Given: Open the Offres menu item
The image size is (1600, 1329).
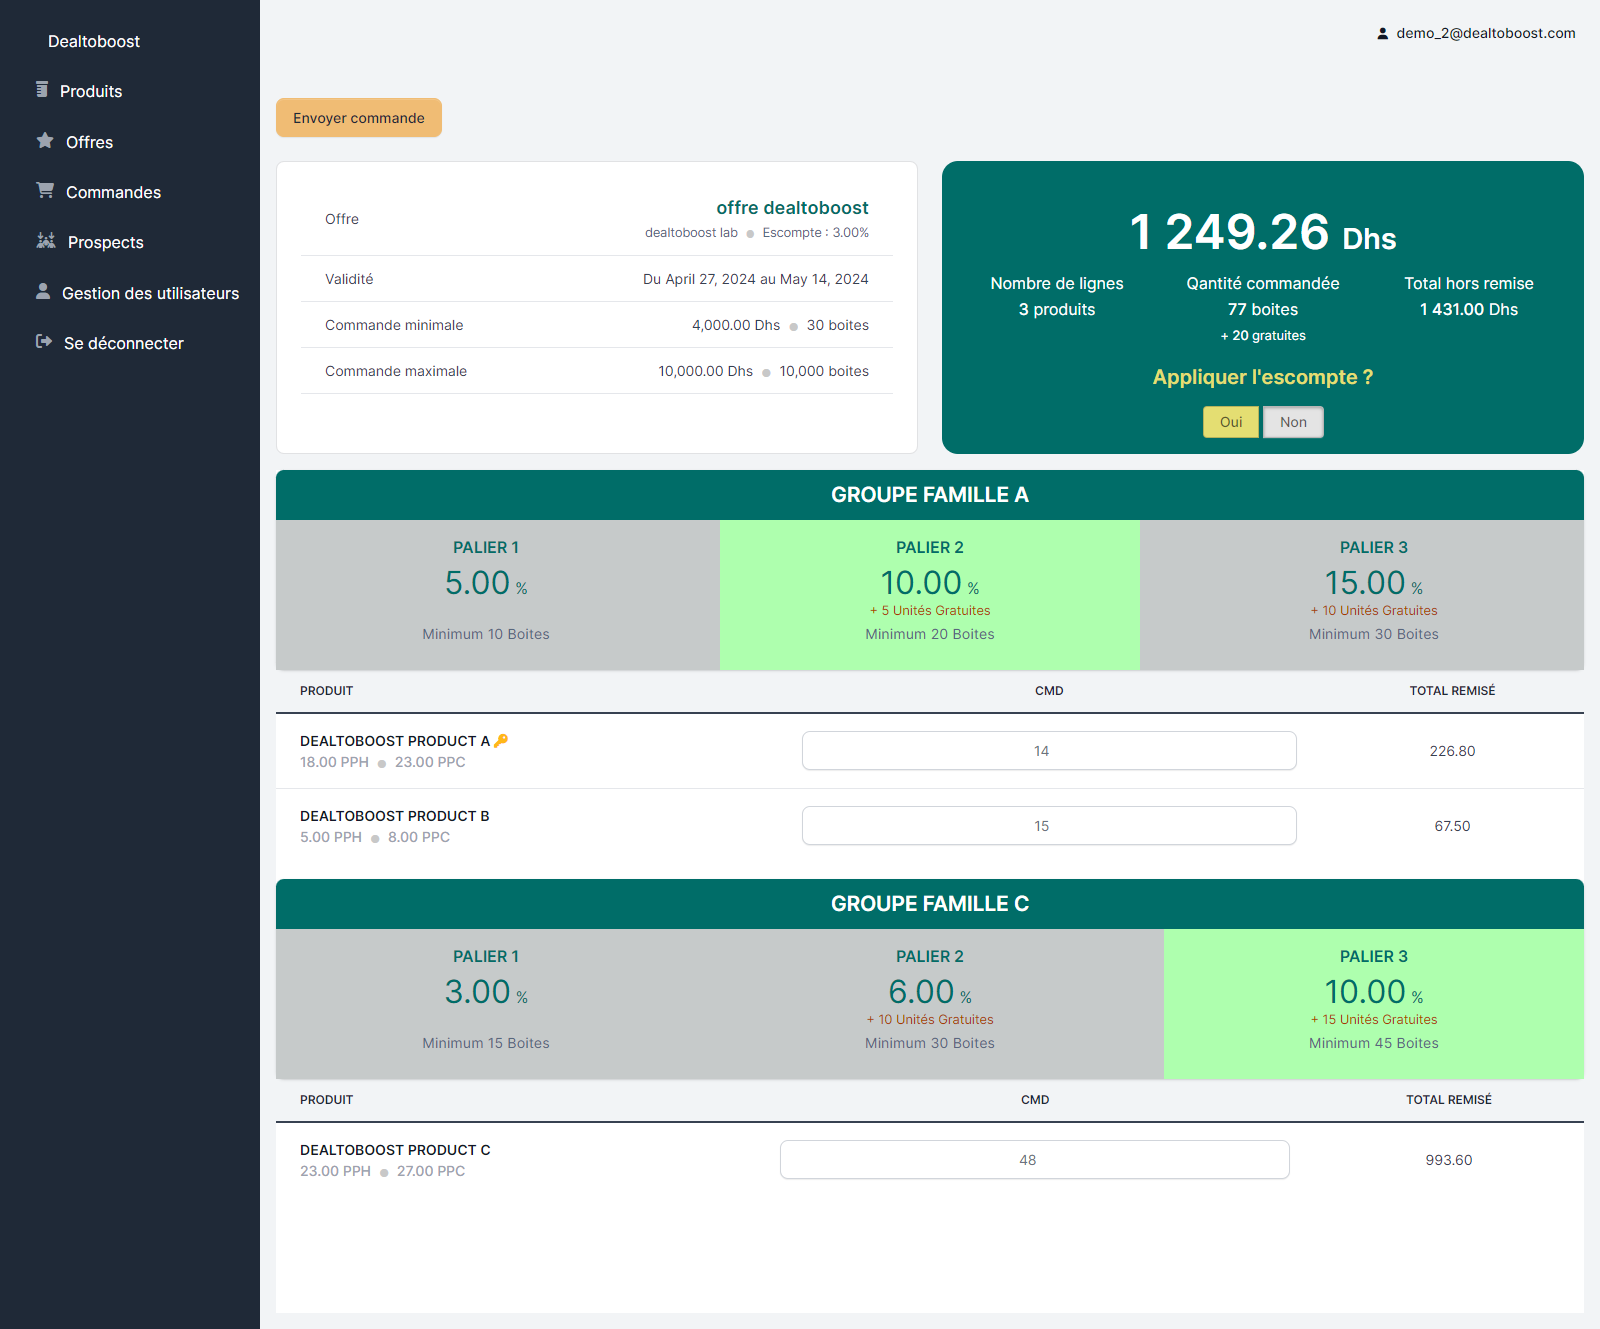Looking at the screenshot, I should [89, 142].
